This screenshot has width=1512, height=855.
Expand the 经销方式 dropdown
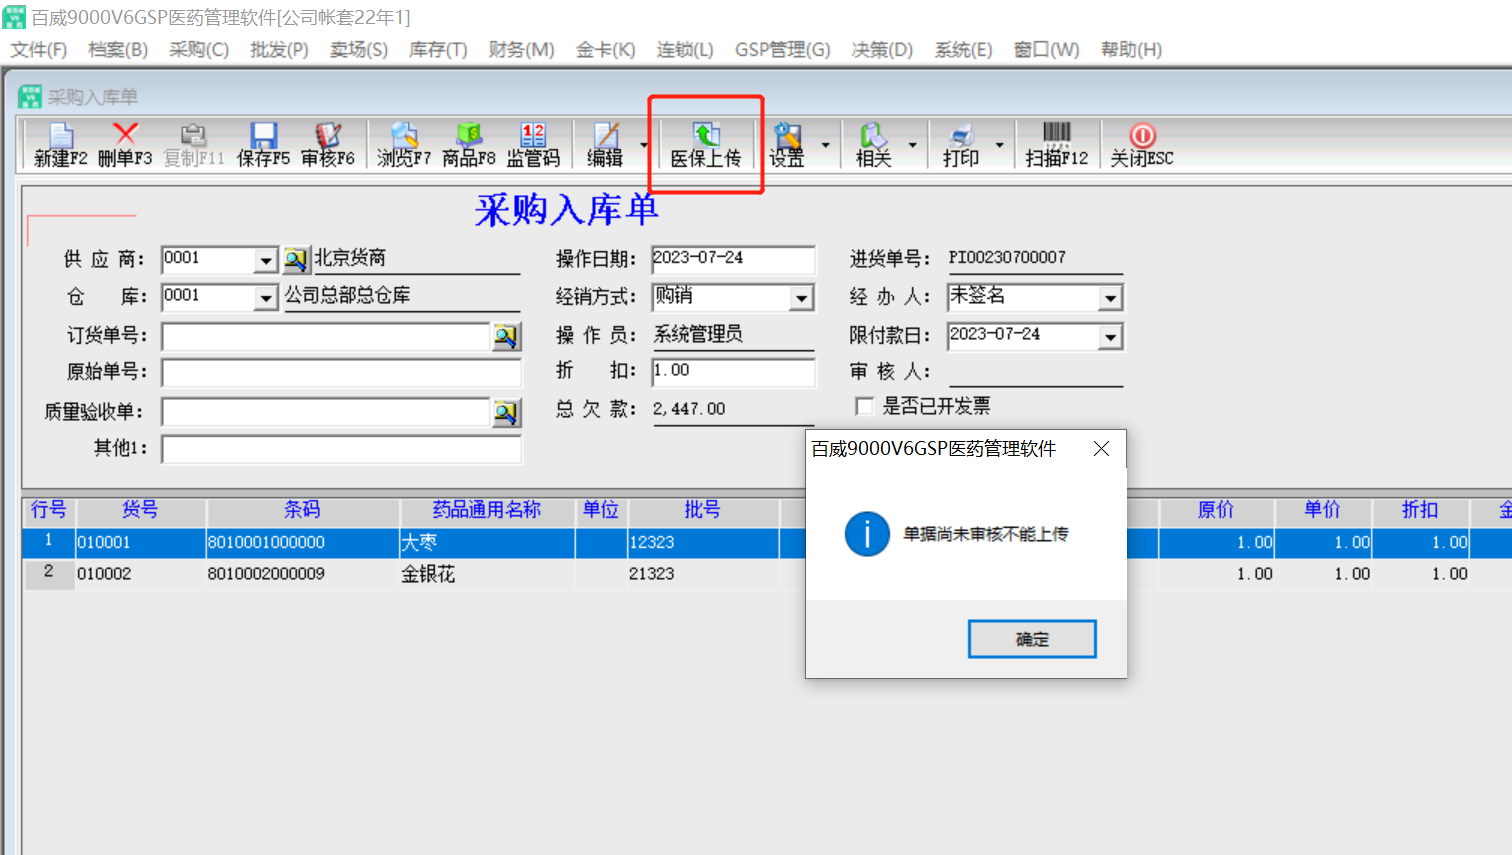tap(801, 298)
